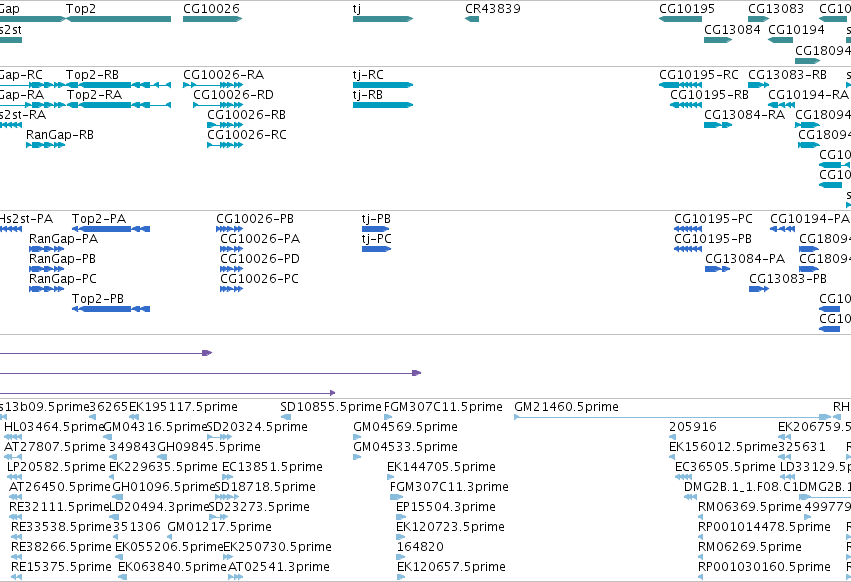Click EST EK144705.5prime
This screenshot has width=851, height=582.
click(x=442, y=467)
